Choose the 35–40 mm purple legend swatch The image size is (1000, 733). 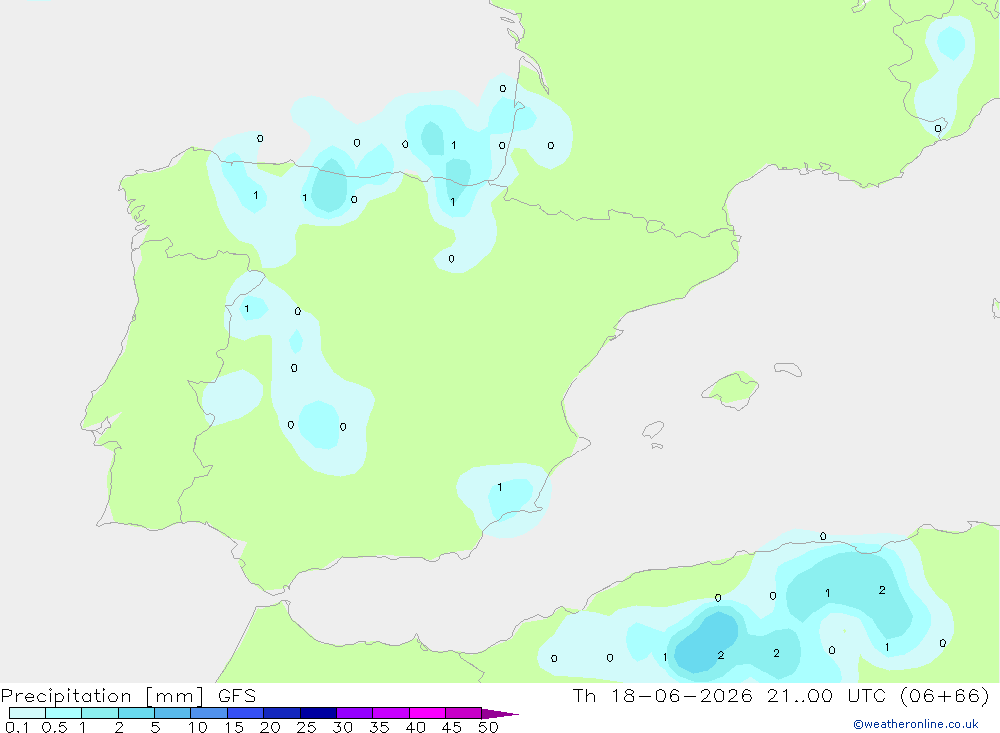(x=390, y=713)
